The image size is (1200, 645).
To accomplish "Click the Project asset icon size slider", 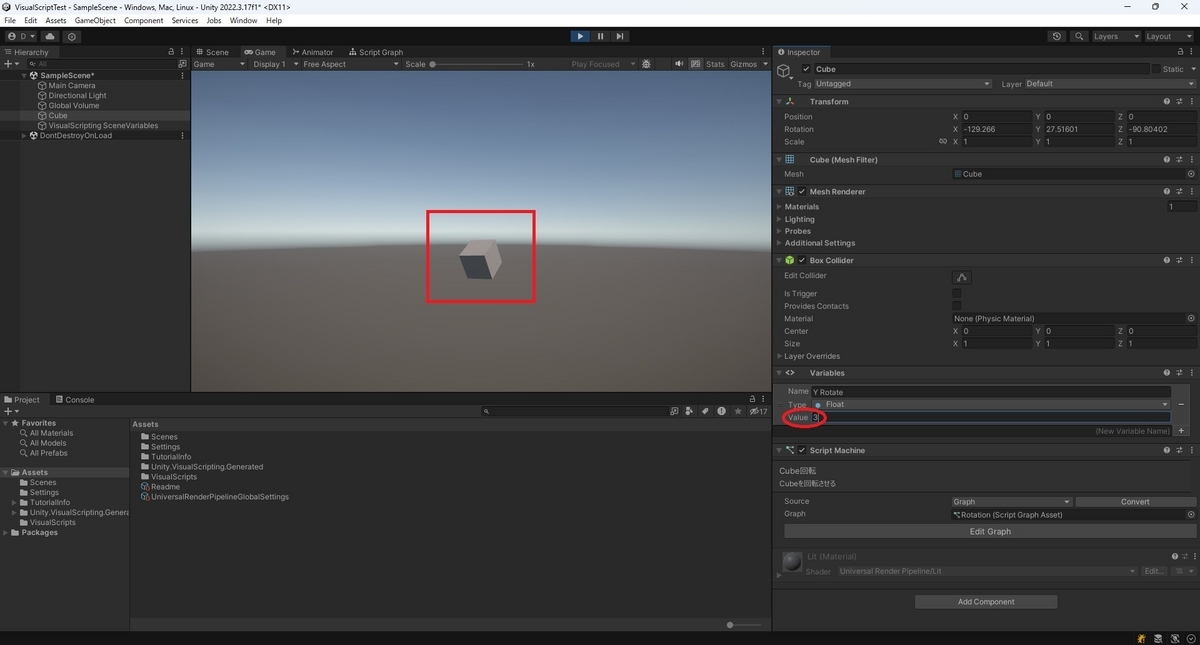I will click(x=745, y=625).
